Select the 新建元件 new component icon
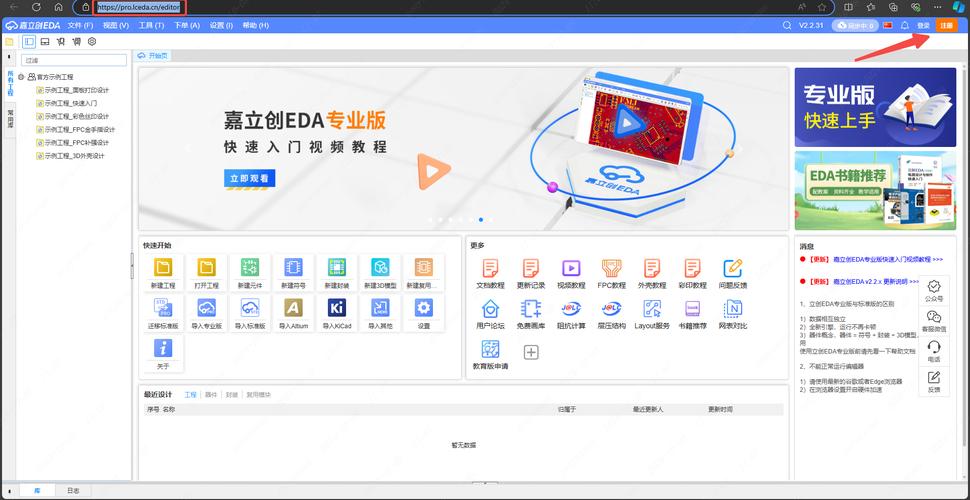The height and width of the screenshot is (500, 970). pos(250,267)
